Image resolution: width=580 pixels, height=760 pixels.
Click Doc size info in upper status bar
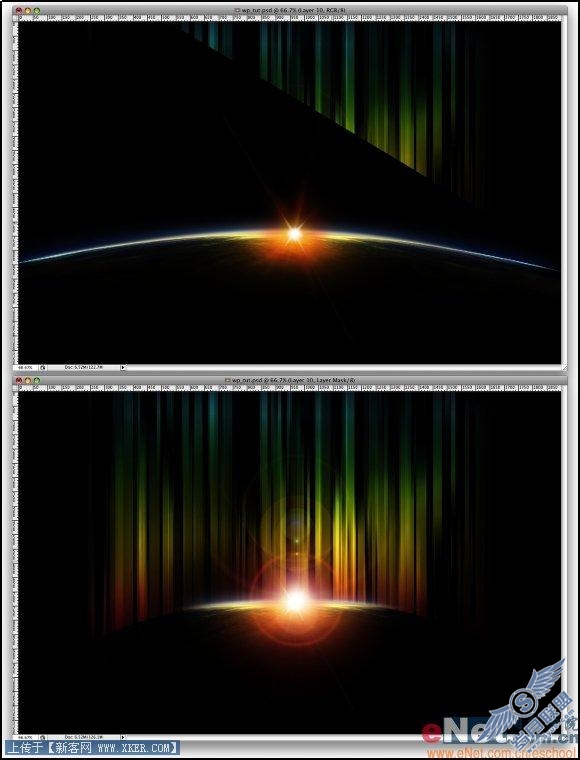click(83, 367)
